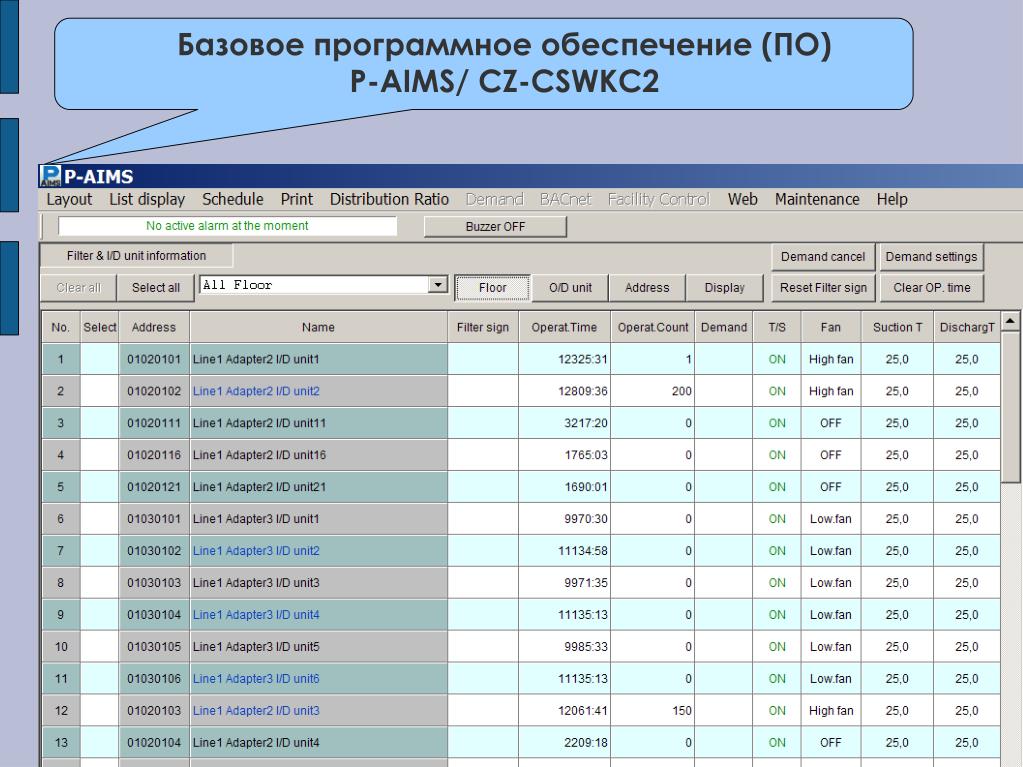Click address cell 01020116
Viewport: 1023px width, 767px height.
tap(154, 455)
